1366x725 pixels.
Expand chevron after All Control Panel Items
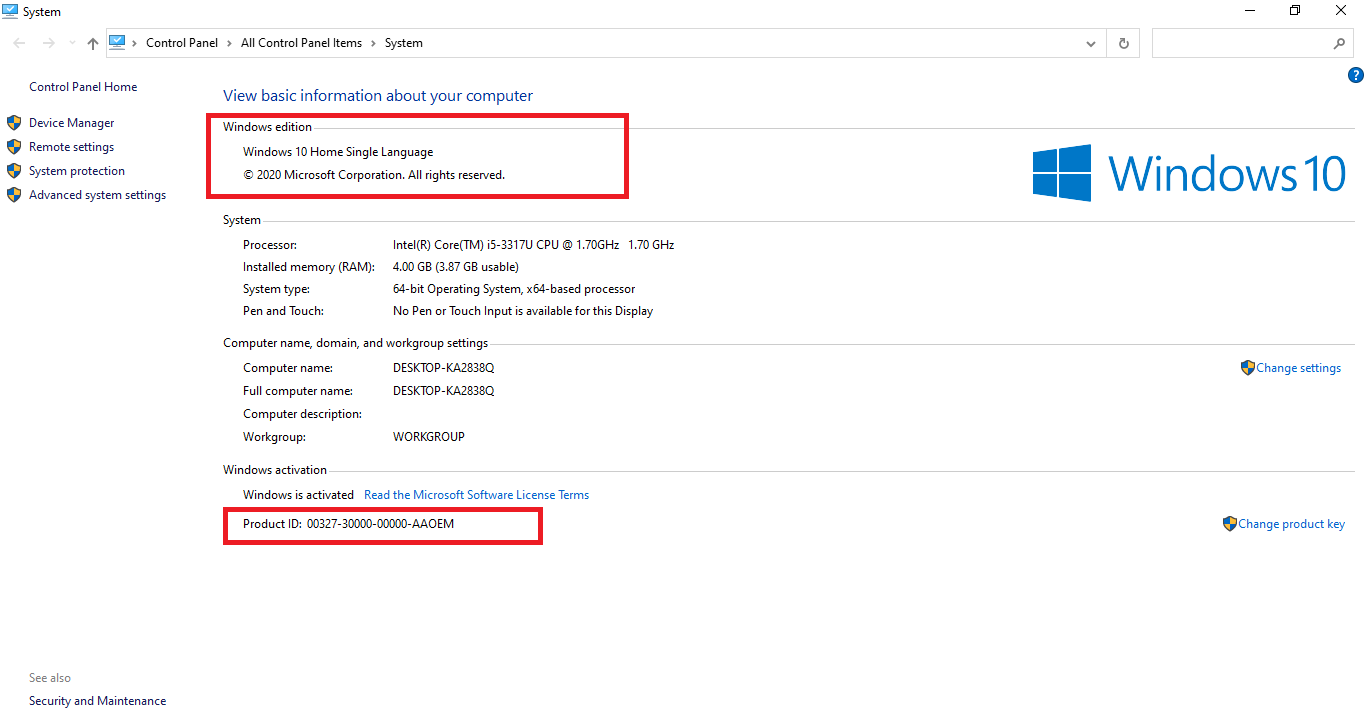(373, 43)
